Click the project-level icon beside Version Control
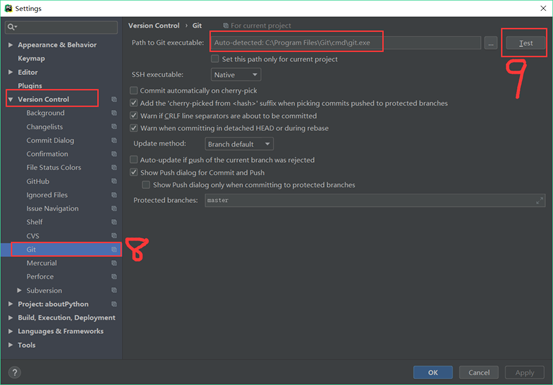The image size is (553, 385). tap(114, 99)
